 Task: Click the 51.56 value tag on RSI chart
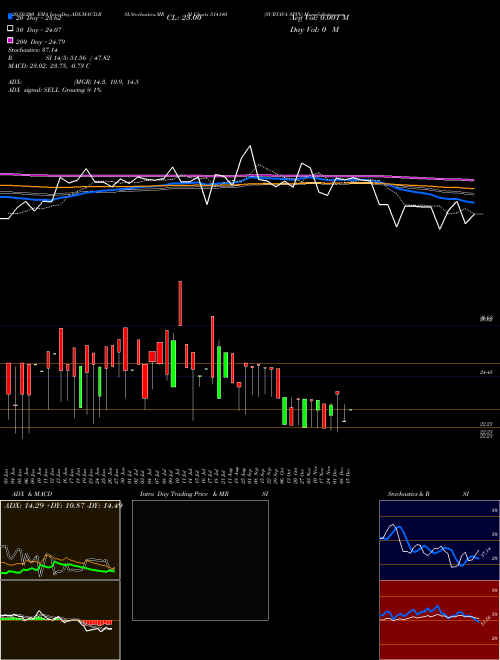coord(486,620)
